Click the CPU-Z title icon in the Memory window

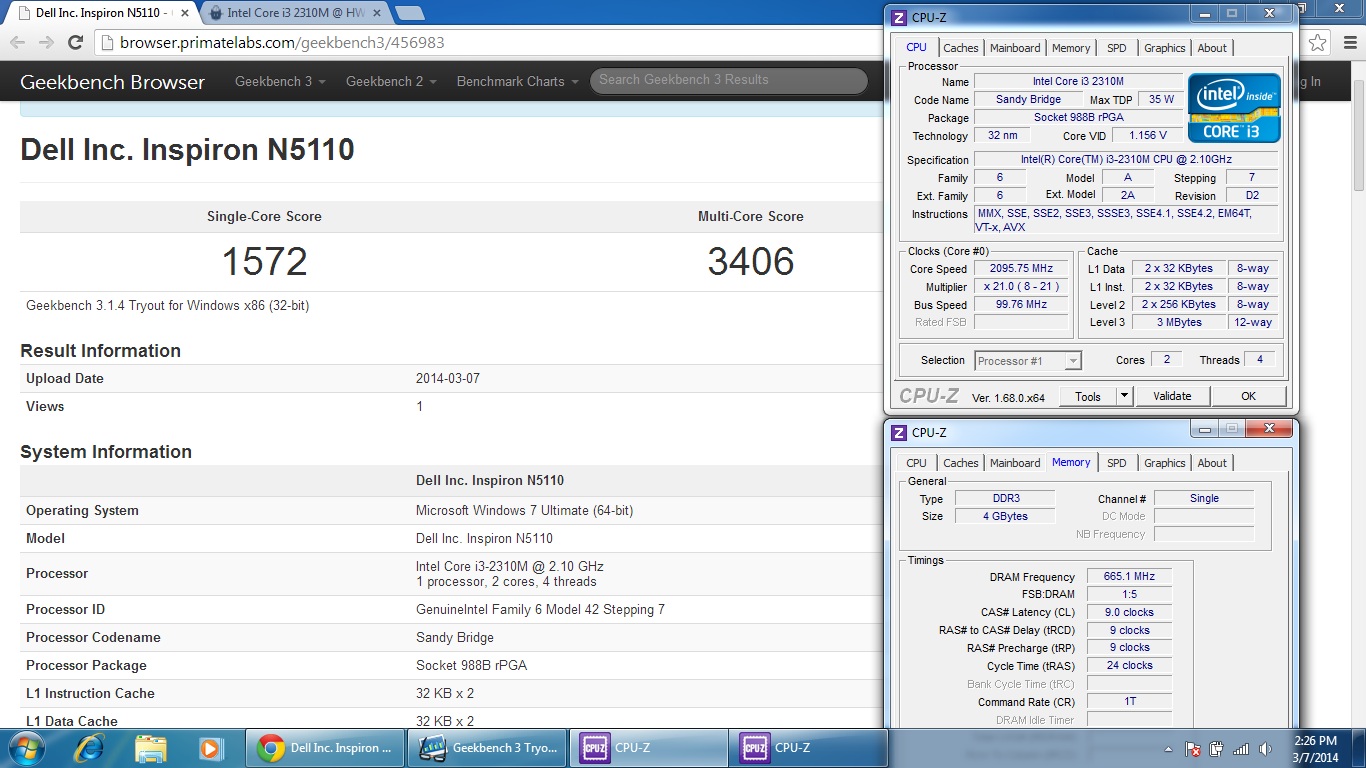coord(899,432)
